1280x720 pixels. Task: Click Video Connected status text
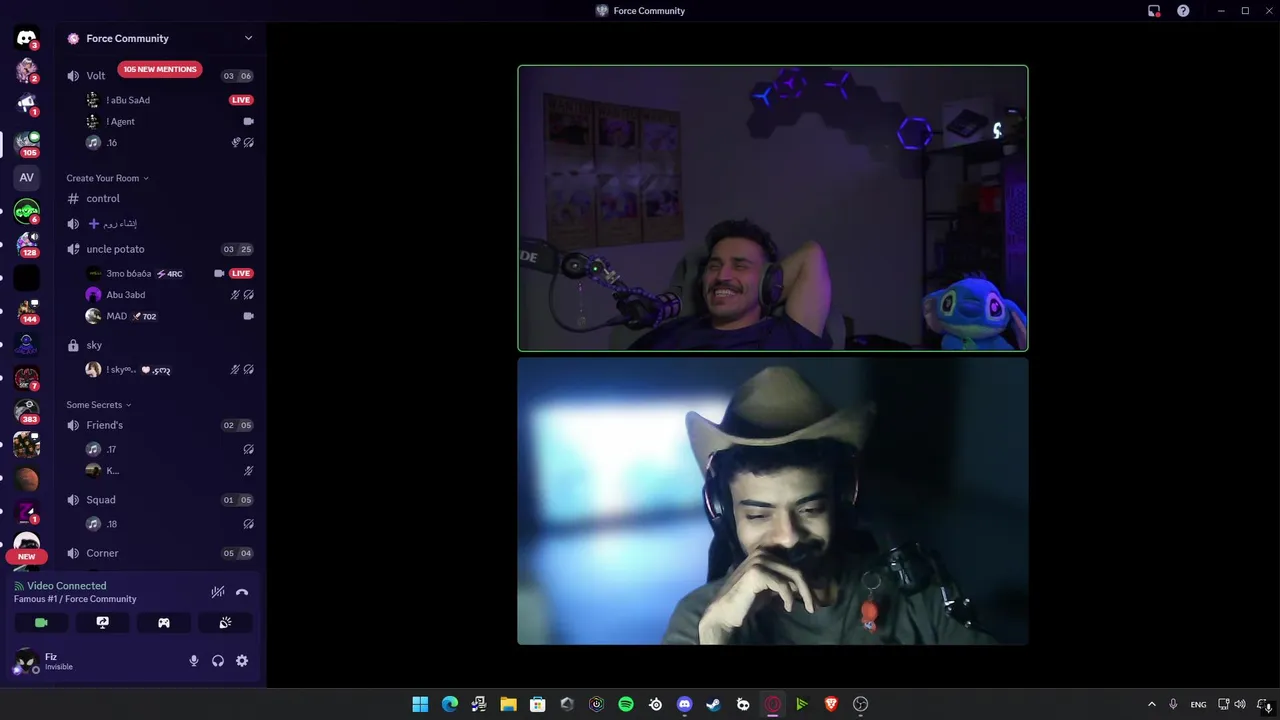[66, 586]
